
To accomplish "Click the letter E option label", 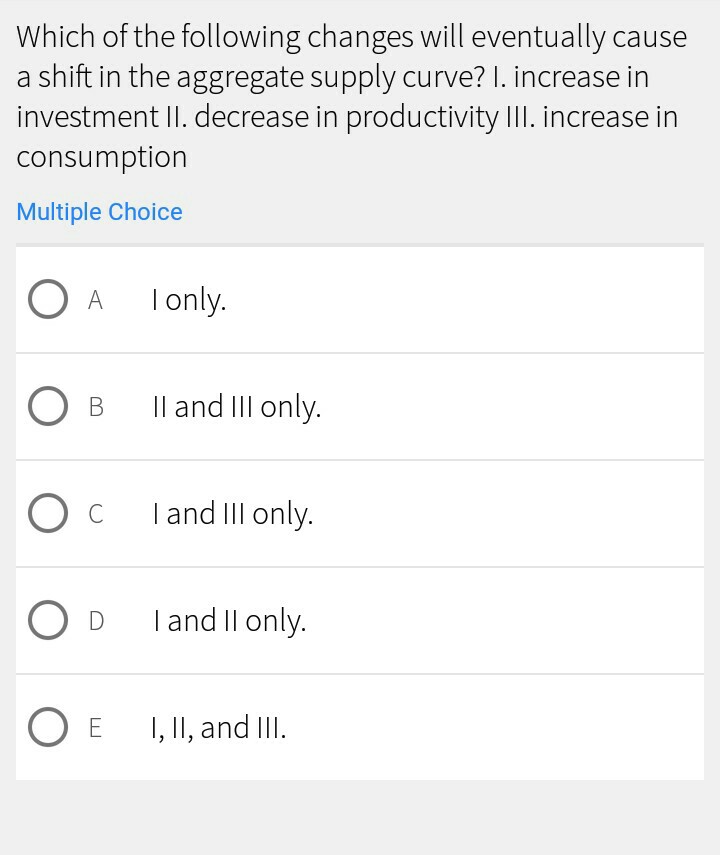I will tap(96, 727).
